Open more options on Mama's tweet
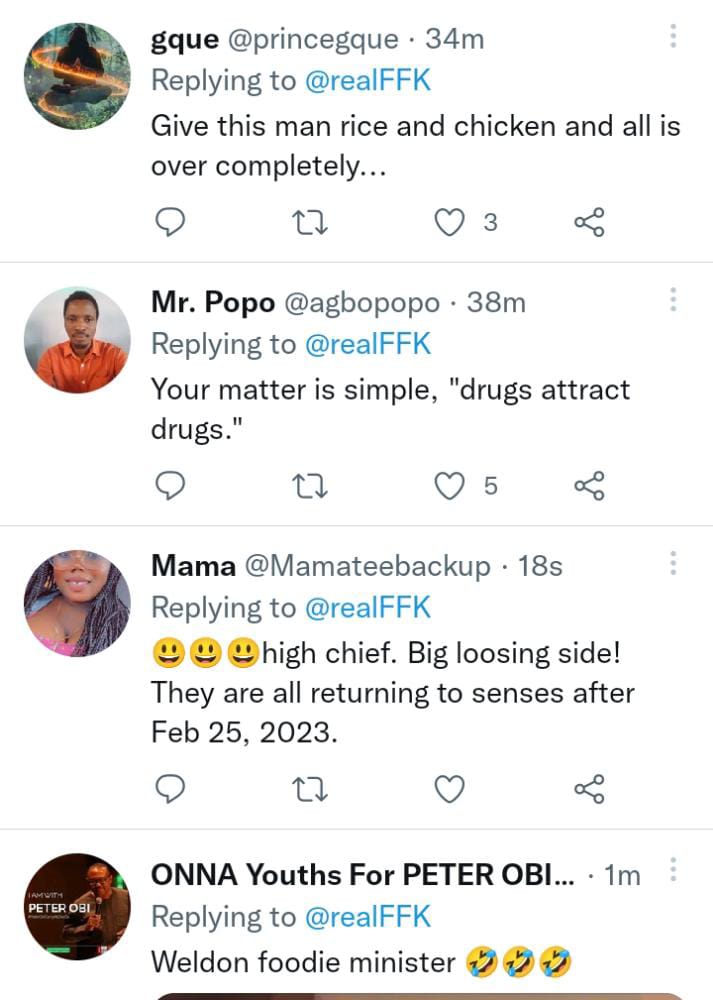713x1000 pixels. 673,563
